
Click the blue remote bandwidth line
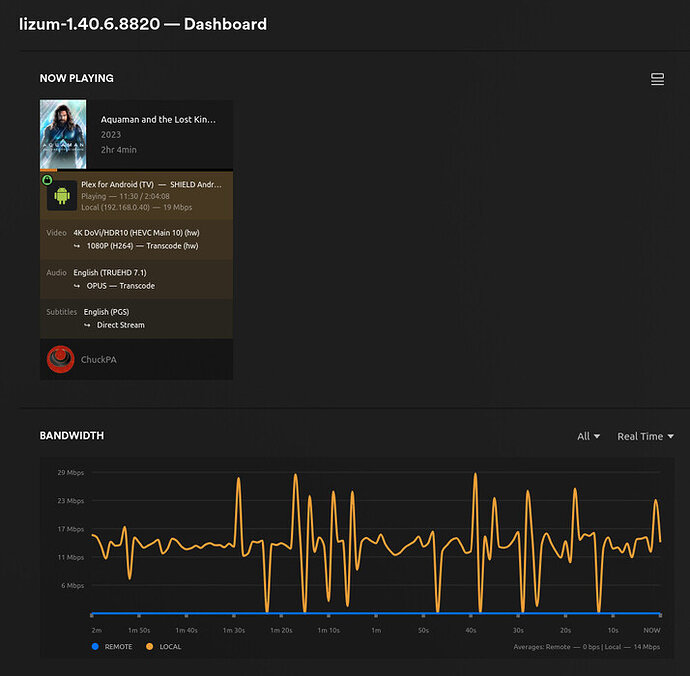[376, 613]
